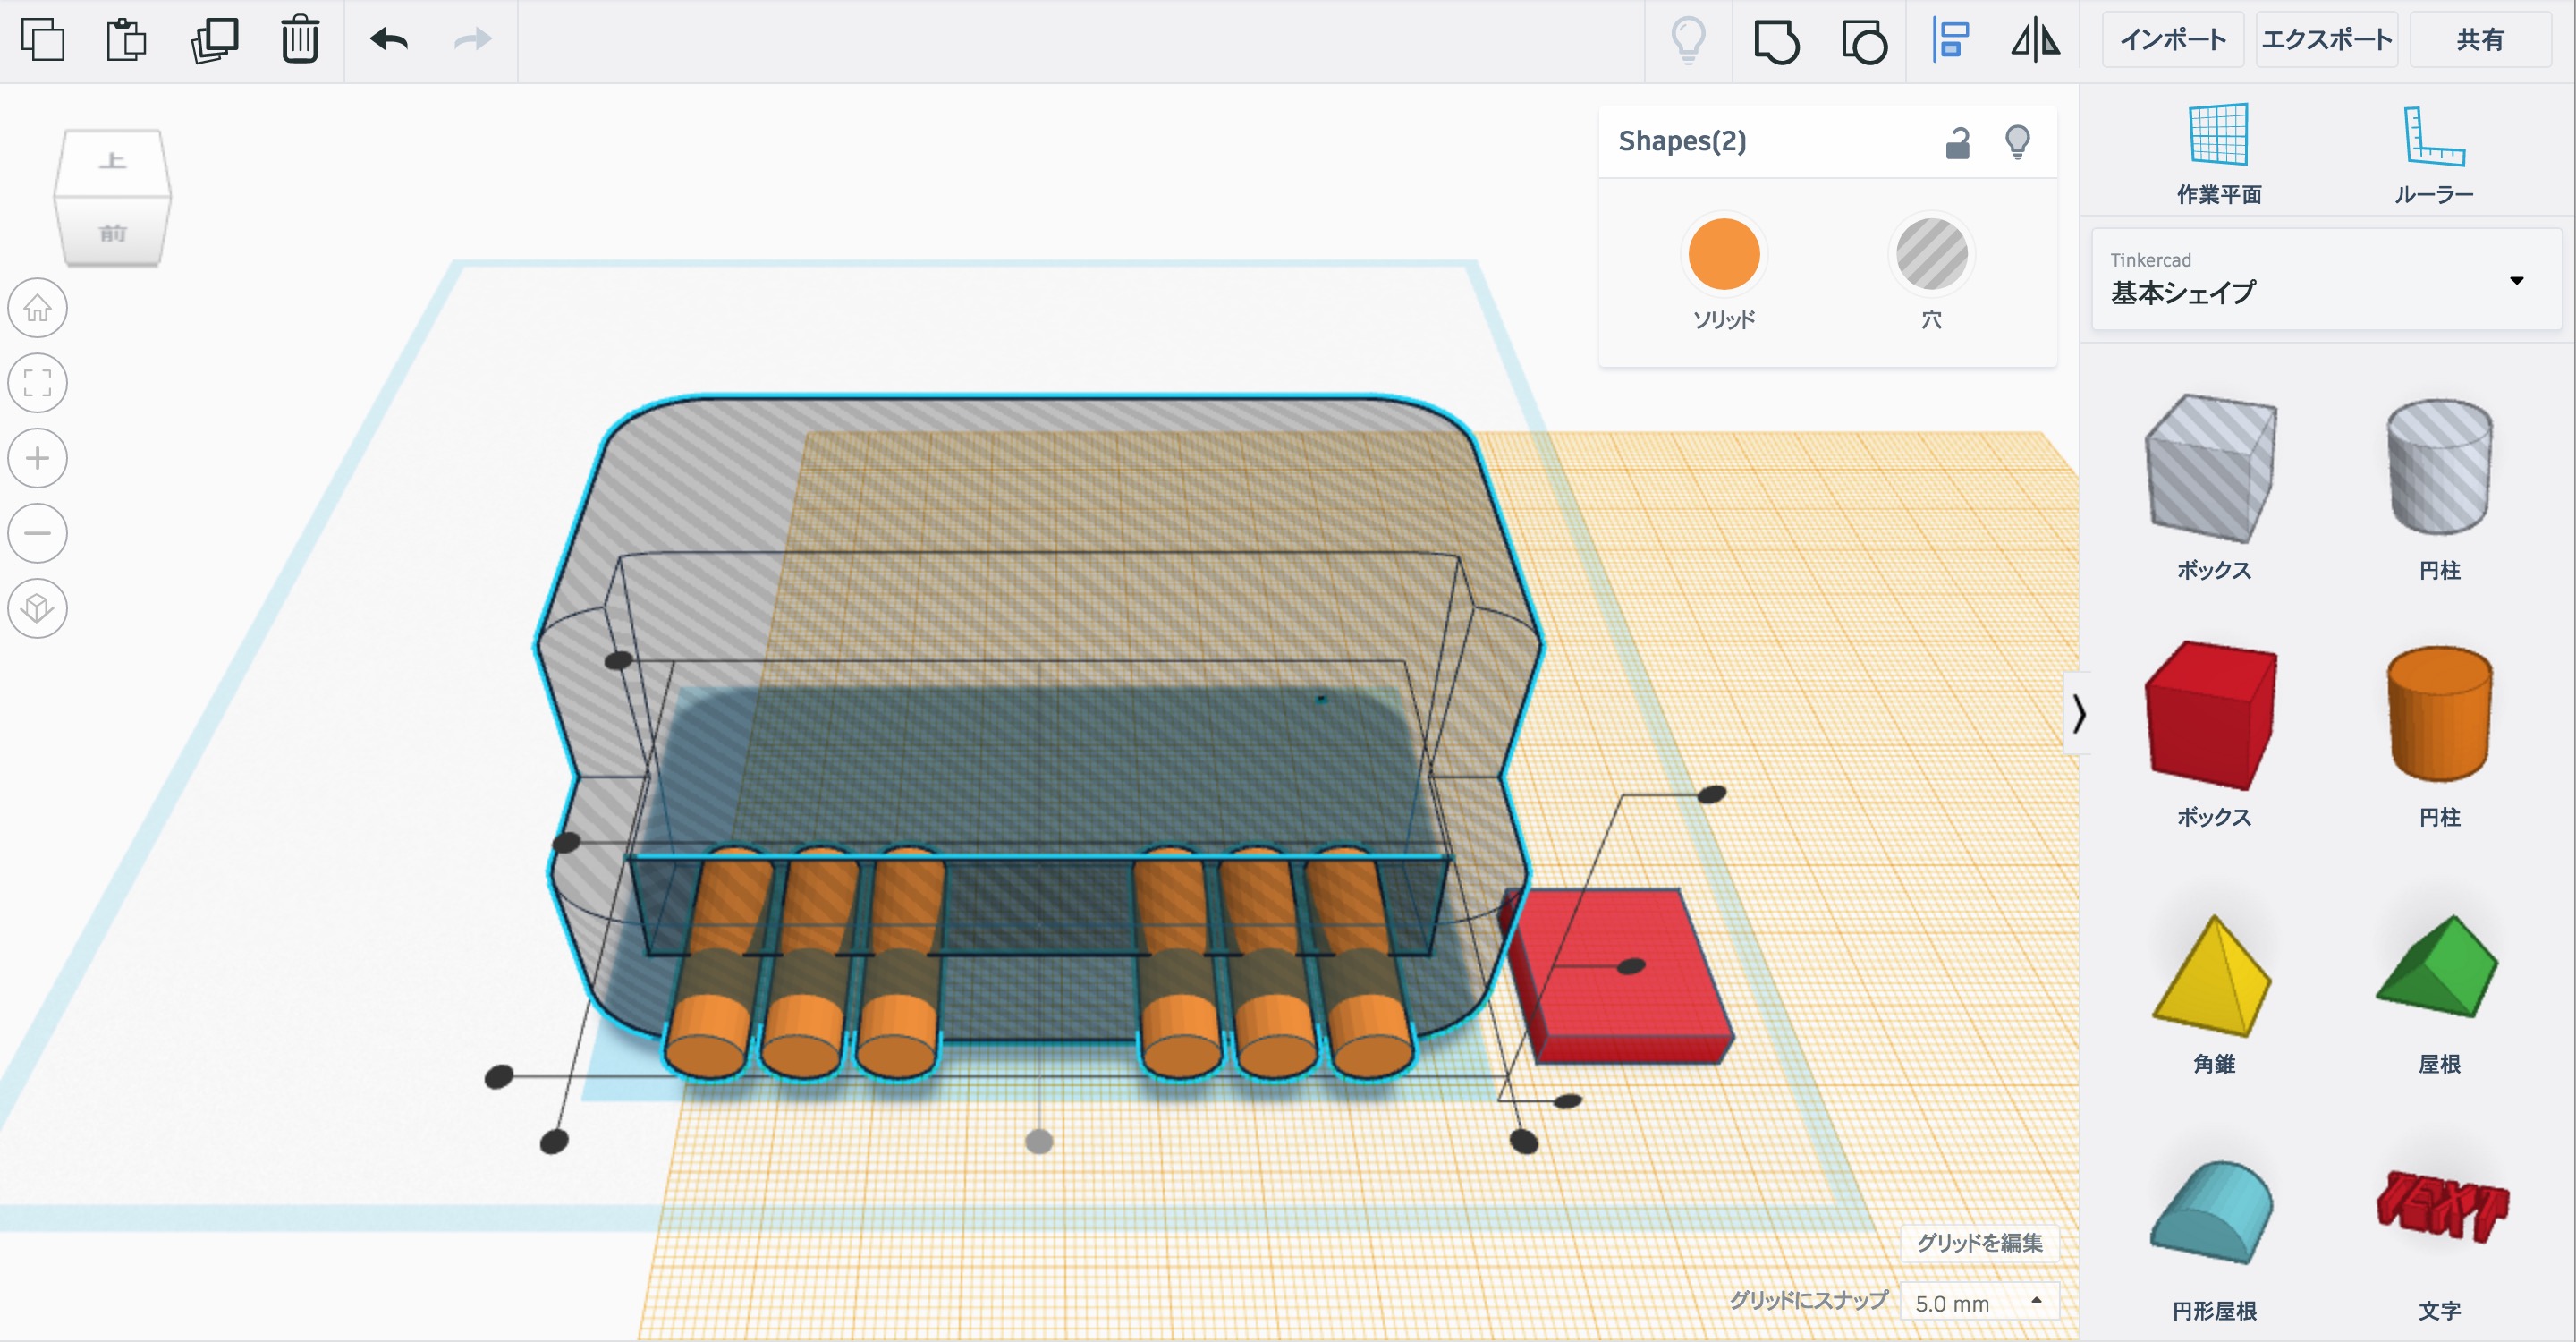This screenshot has width=2576, height=1342.
Task: Undo the last action
Action: click(389, 40)
